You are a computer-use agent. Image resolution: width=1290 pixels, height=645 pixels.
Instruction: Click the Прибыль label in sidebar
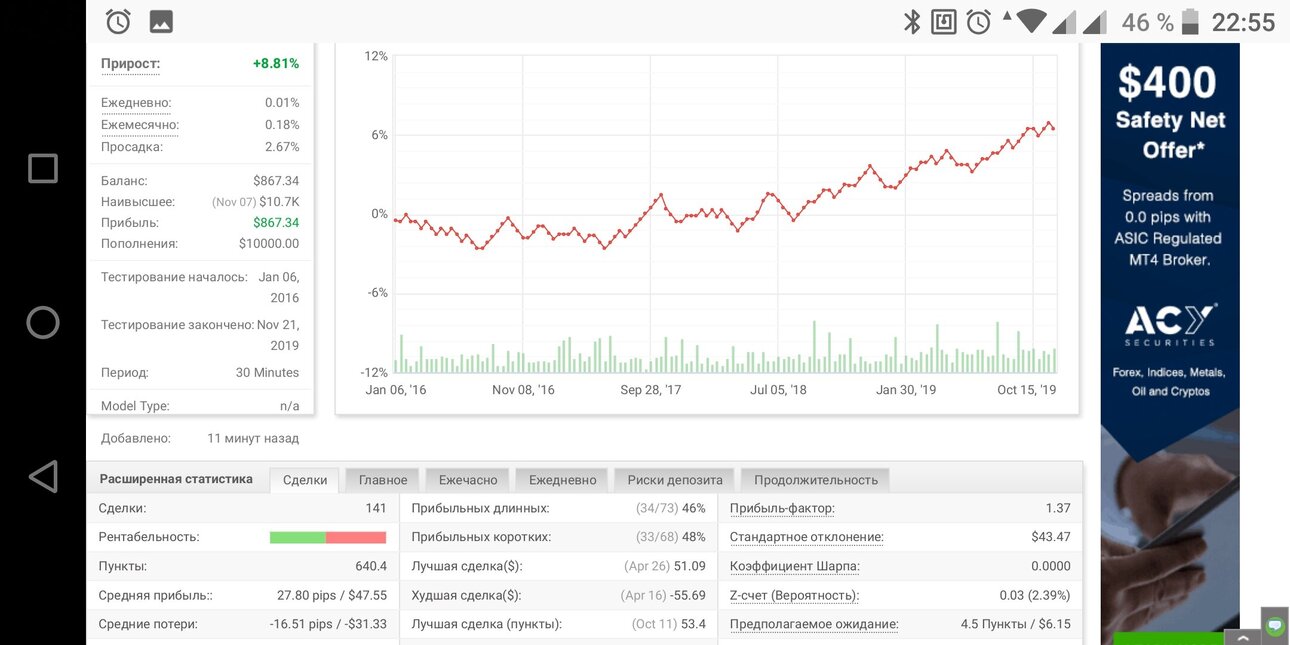[130, 223]
